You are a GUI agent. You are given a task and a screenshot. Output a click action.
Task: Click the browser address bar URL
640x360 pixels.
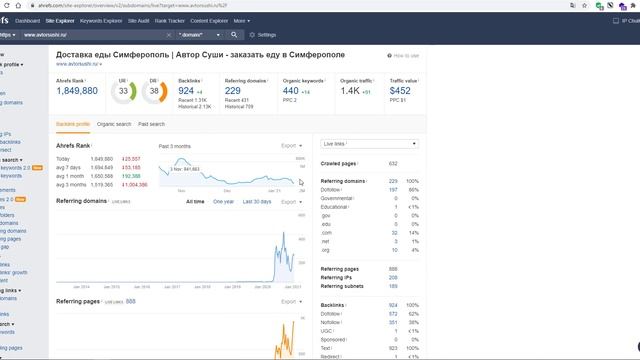tap(133, 6)
